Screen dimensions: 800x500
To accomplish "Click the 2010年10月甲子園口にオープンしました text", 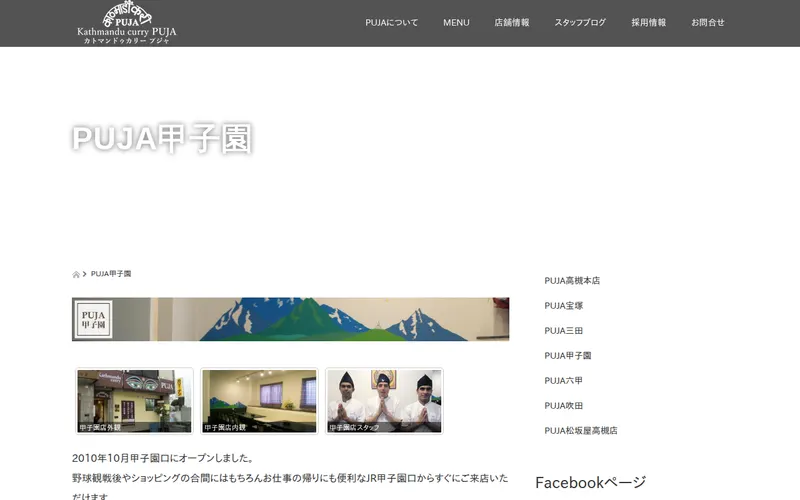I will pyautogui.click(x=163, y=458).
